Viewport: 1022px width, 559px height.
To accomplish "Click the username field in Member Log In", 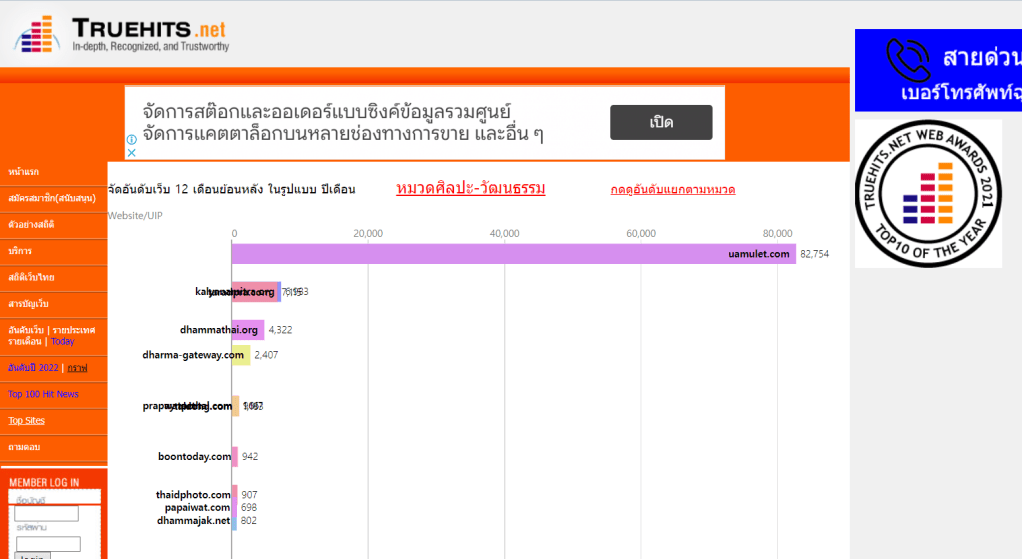I will pos(46,513).
